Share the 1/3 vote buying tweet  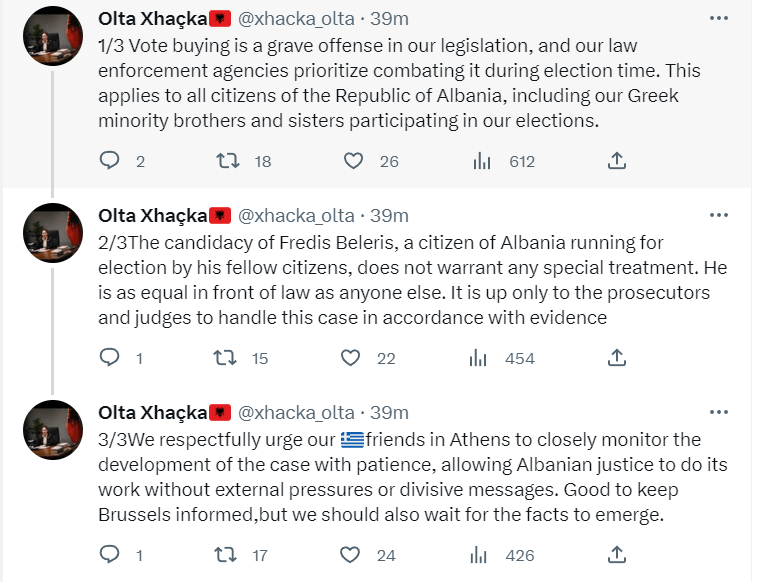[617, 161]
